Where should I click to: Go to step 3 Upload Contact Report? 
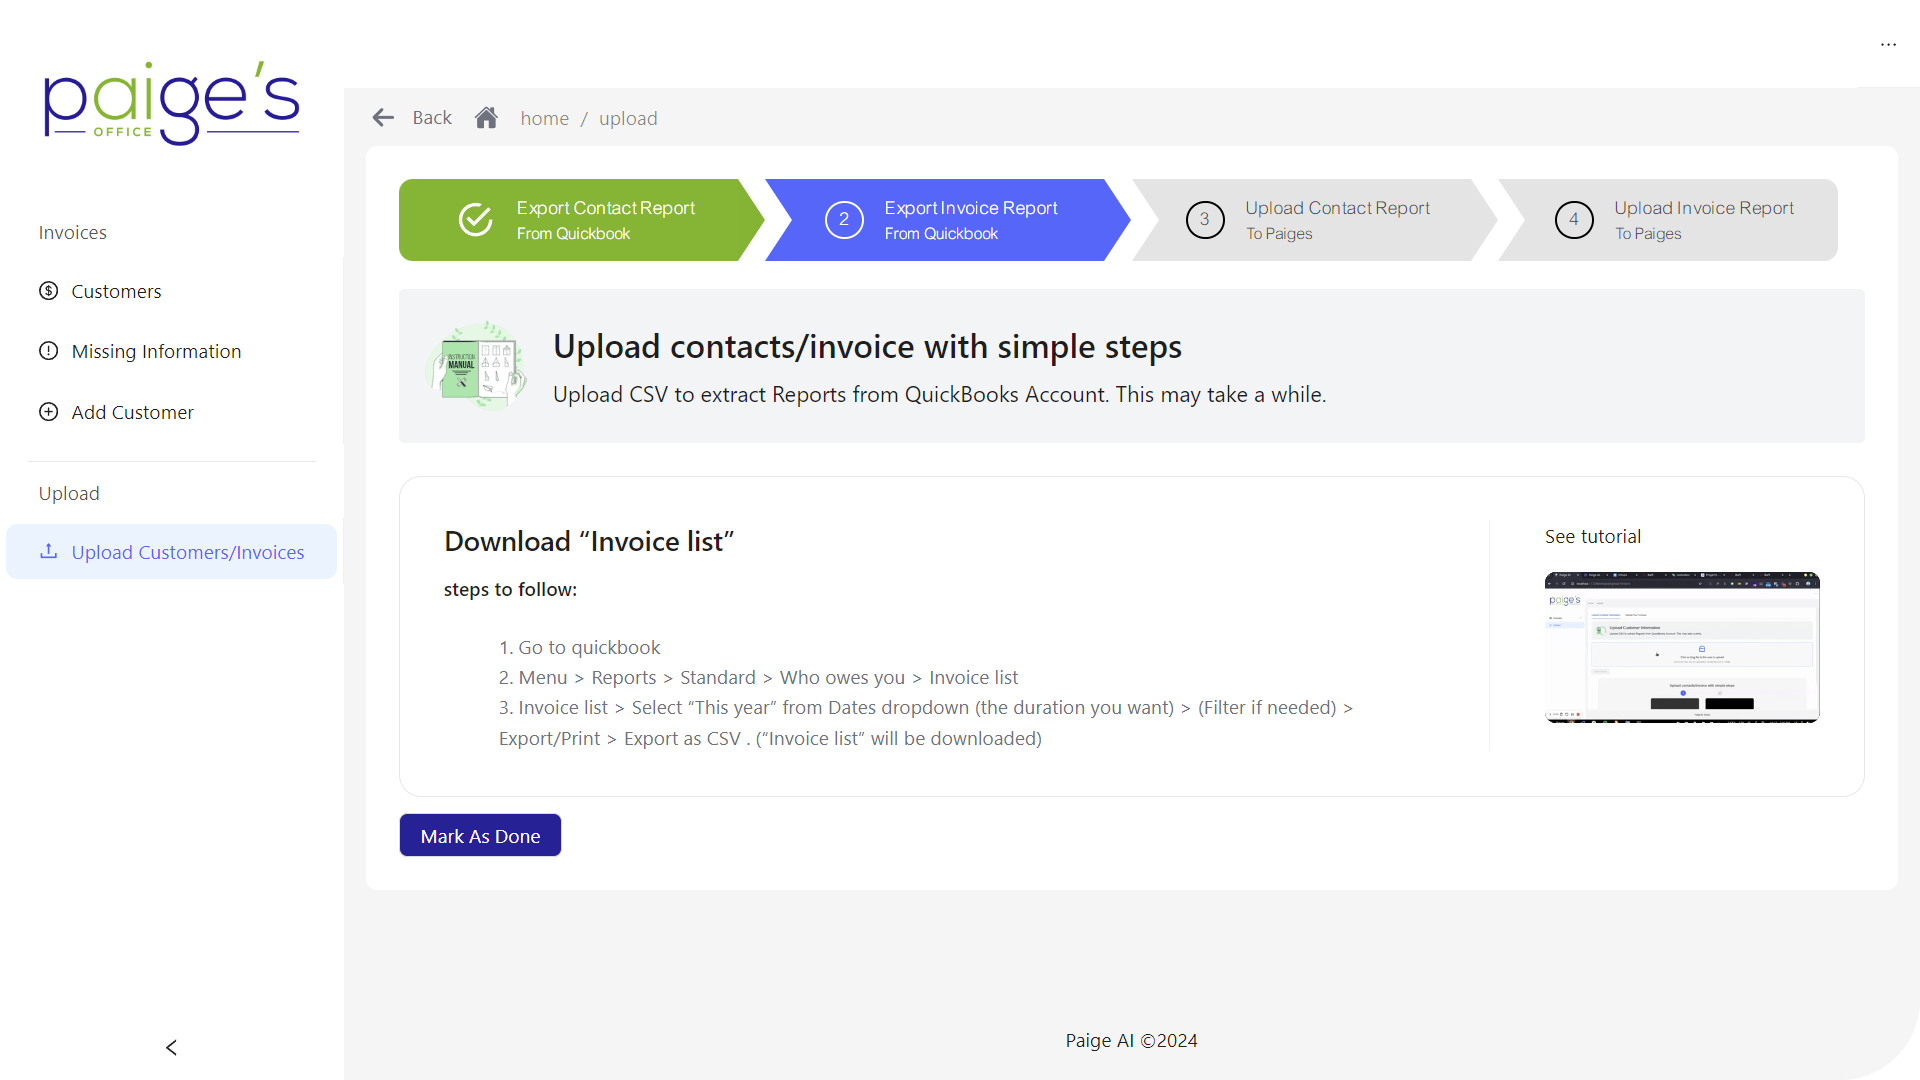[1308, 220]
